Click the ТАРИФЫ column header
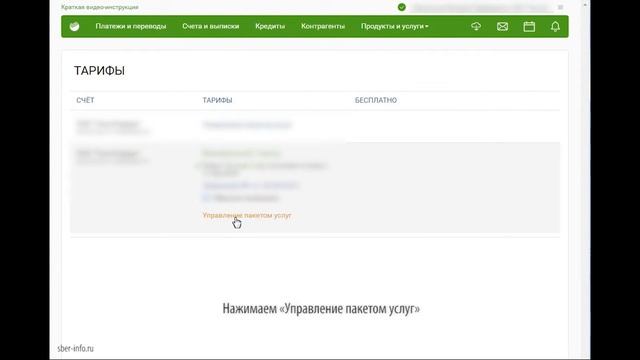The height and width of the screenshot is (360, 640). (x=217, y=100)
